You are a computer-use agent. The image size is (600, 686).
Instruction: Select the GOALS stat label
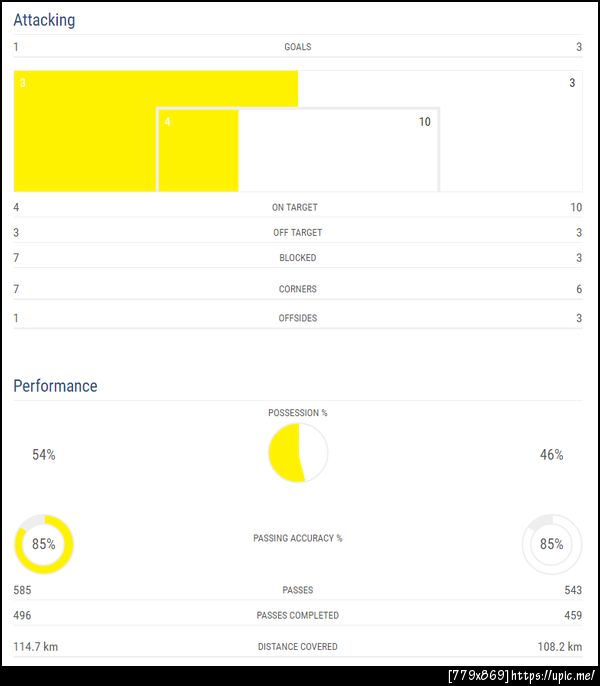pos(297,47)
